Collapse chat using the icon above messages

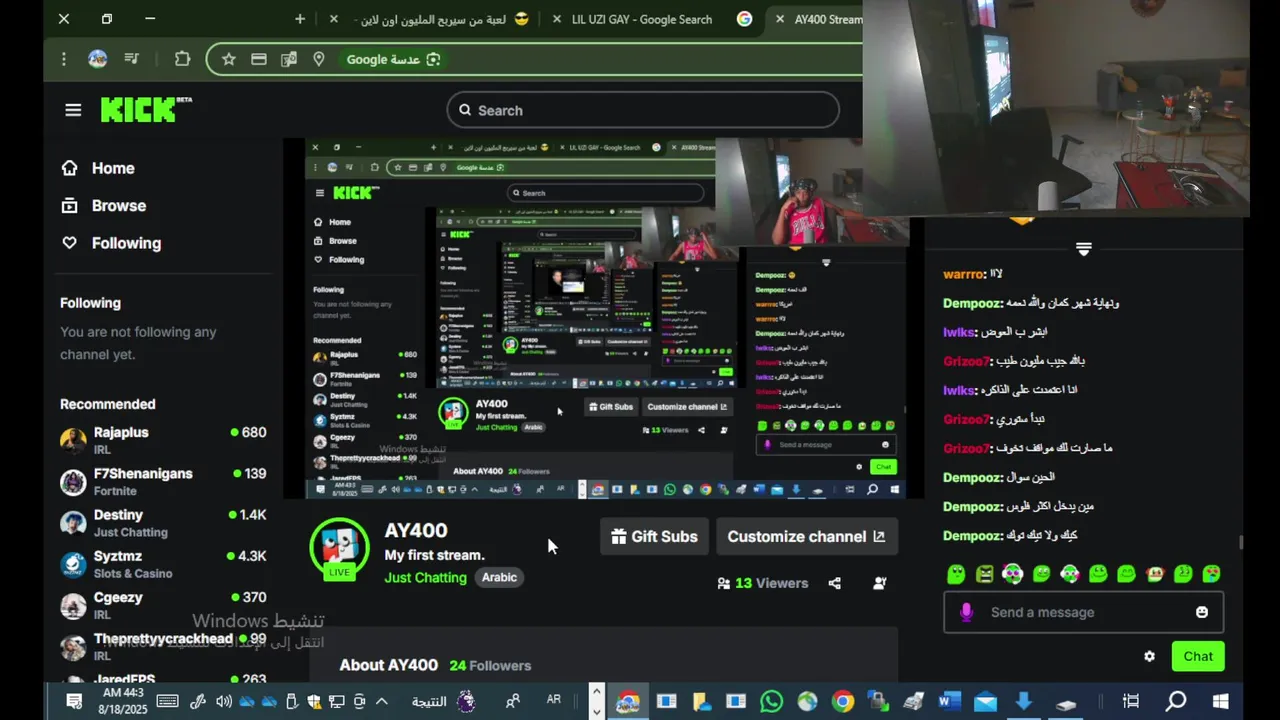(x=1083, y=248)
